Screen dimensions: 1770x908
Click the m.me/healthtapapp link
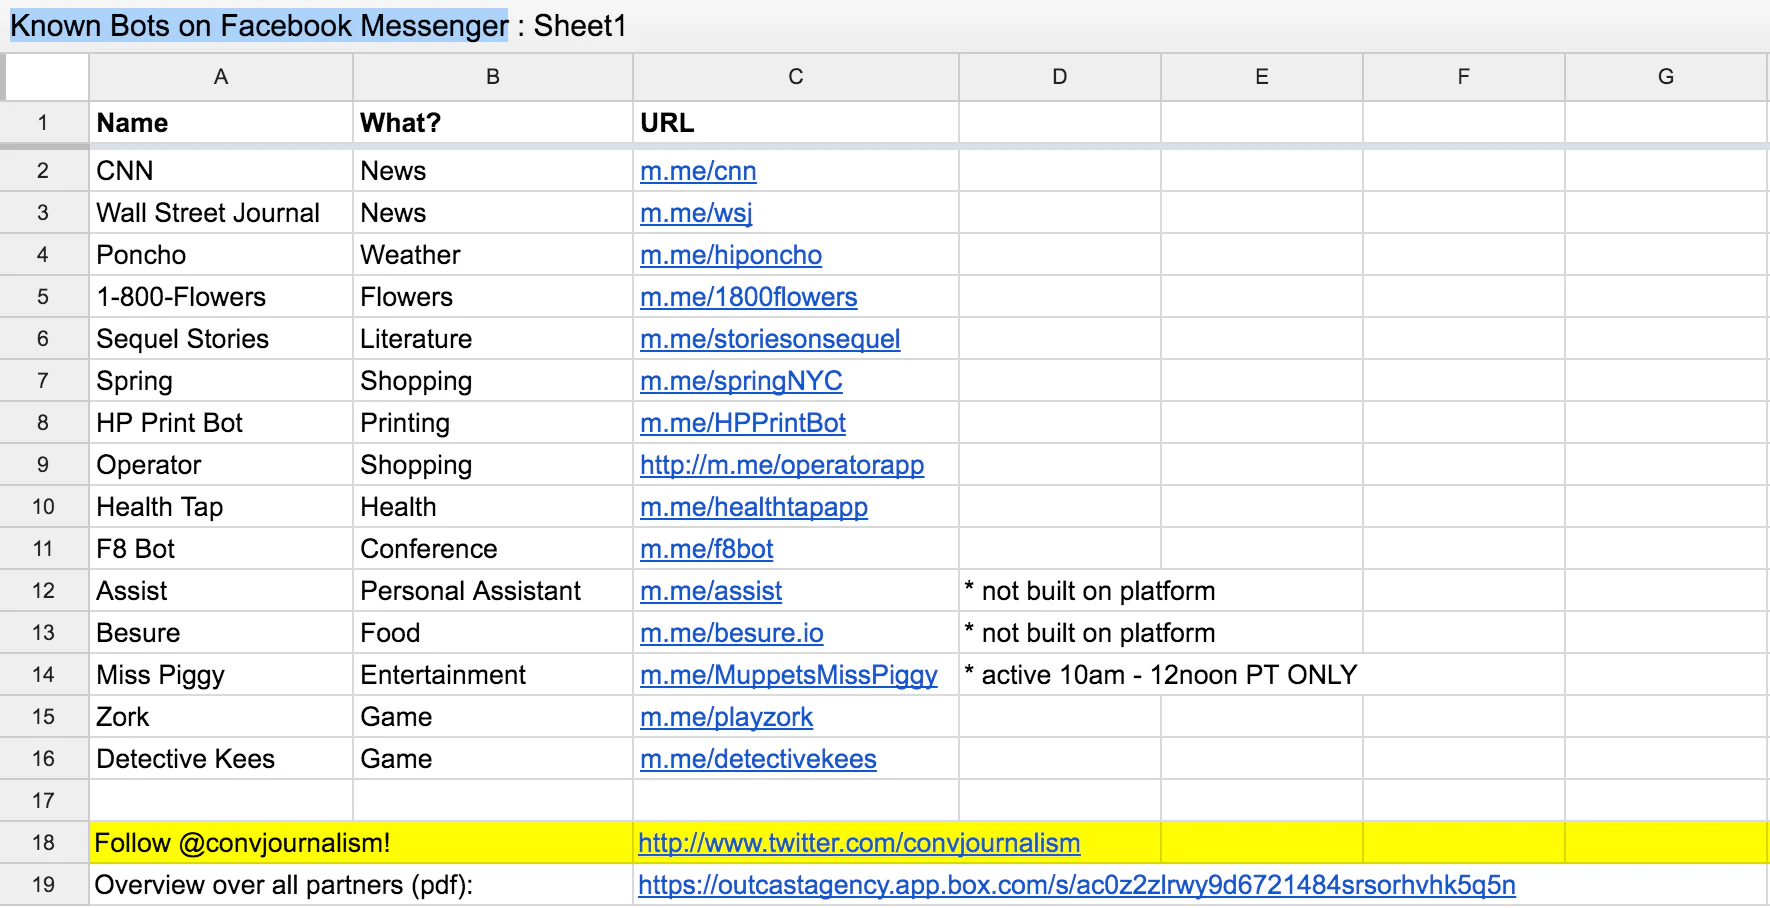pyautogui.click(x=753, y=506)
